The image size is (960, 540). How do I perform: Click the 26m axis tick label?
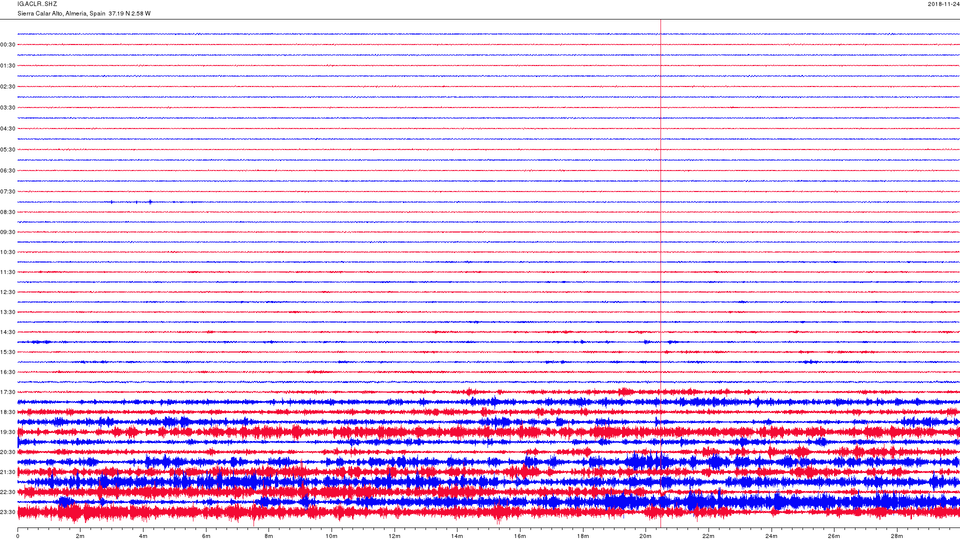point(834,536)
